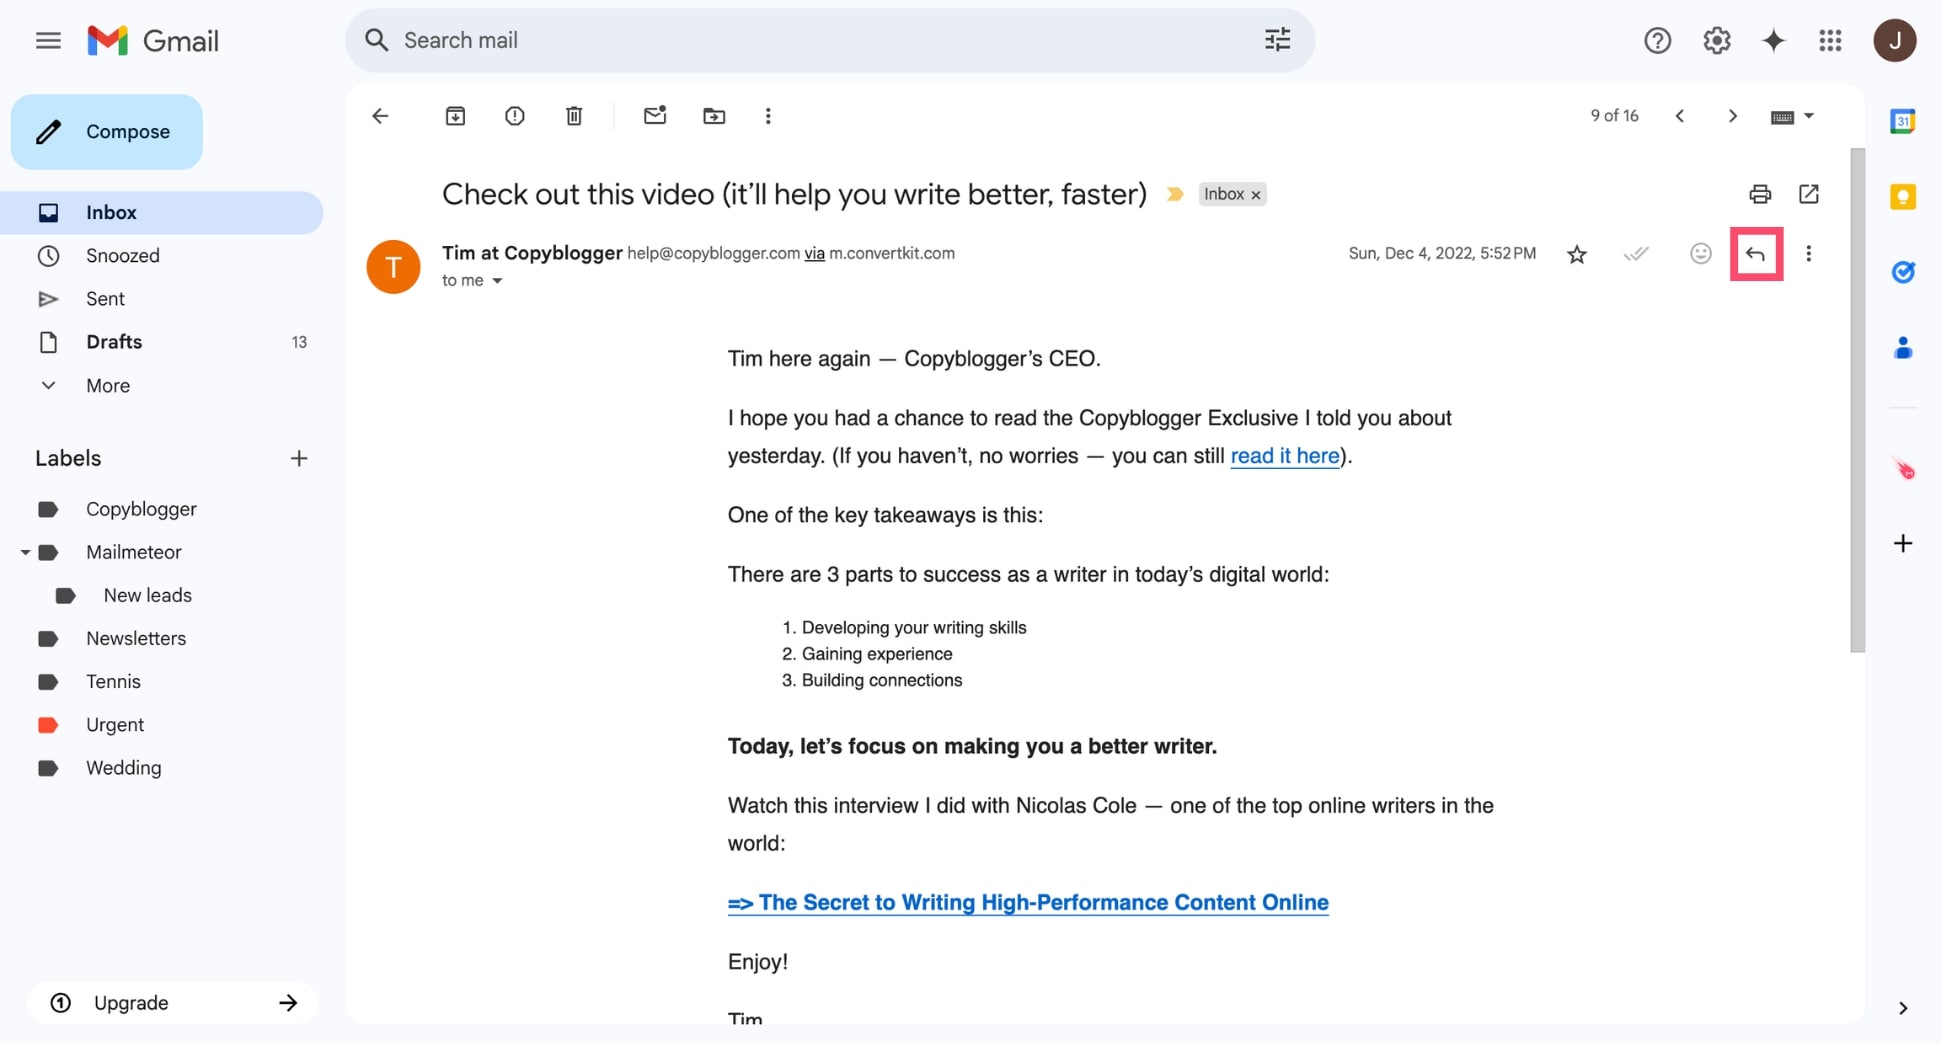Toggle the importance marker beside subject

tap(1175, 194)
